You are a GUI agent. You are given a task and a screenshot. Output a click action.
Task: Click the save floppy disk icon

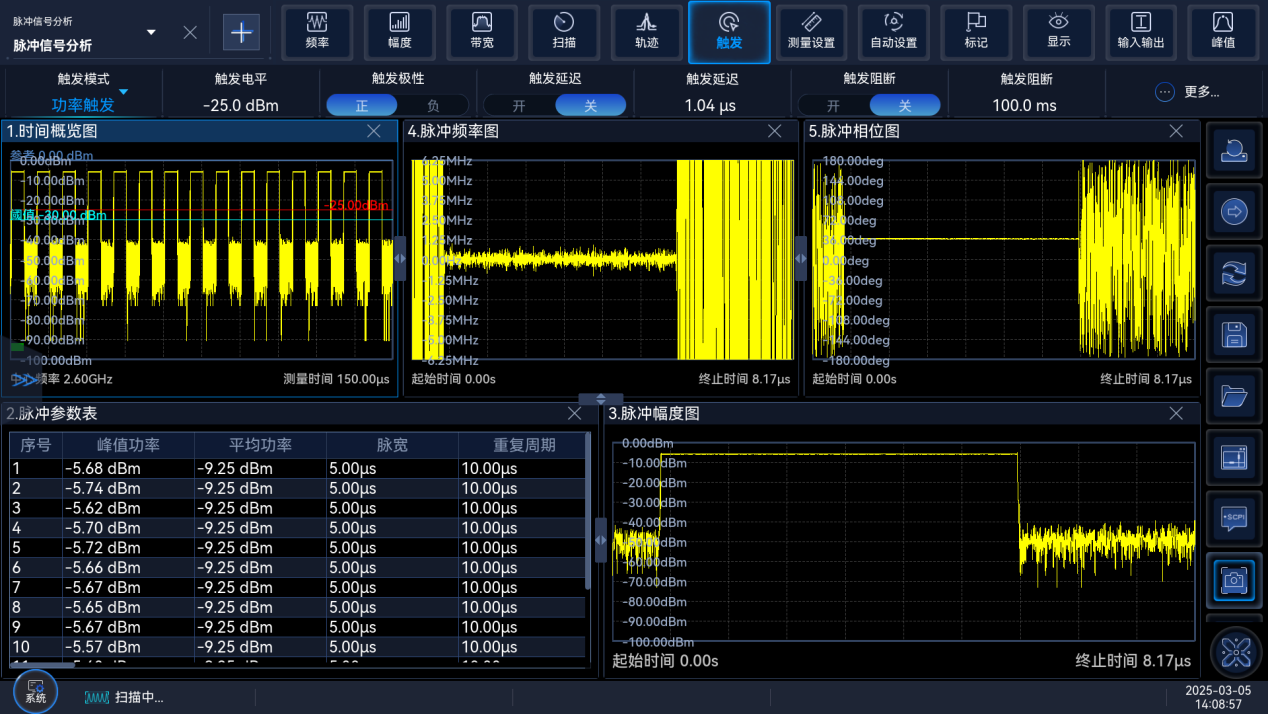(1234, 335)
